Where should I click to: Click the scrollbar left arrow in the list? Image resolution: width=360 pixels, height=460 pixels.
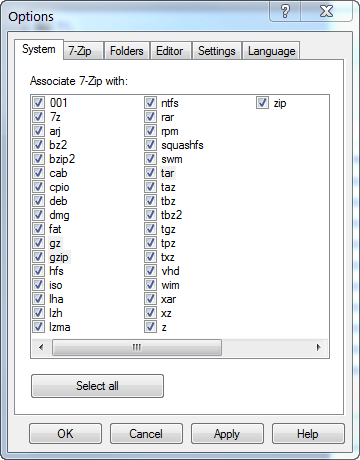[x=41, y=347]
